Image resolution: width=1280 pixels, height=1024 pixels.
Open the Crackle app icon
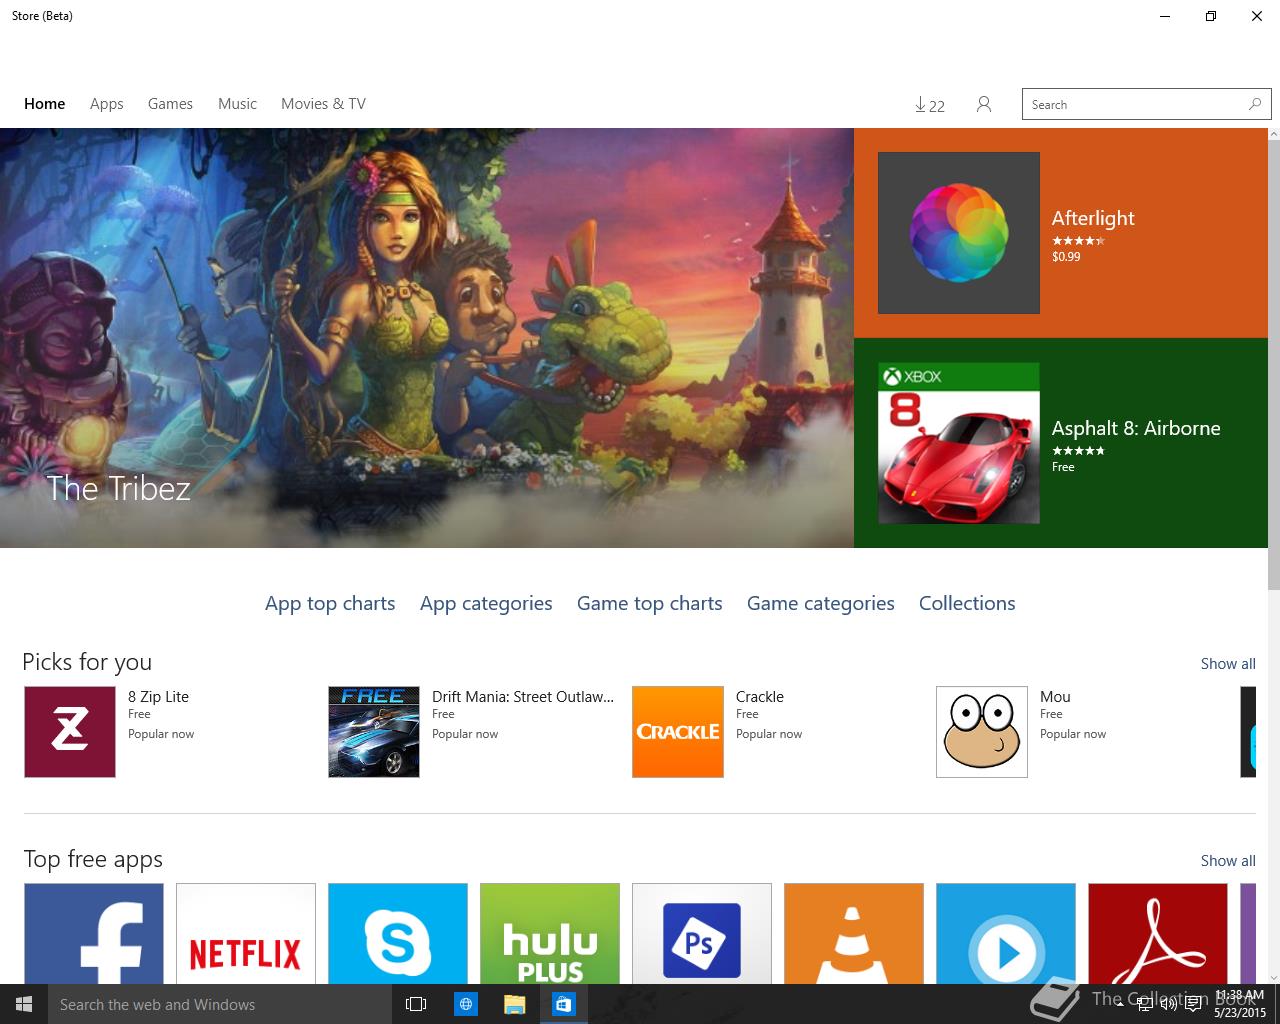678,732
